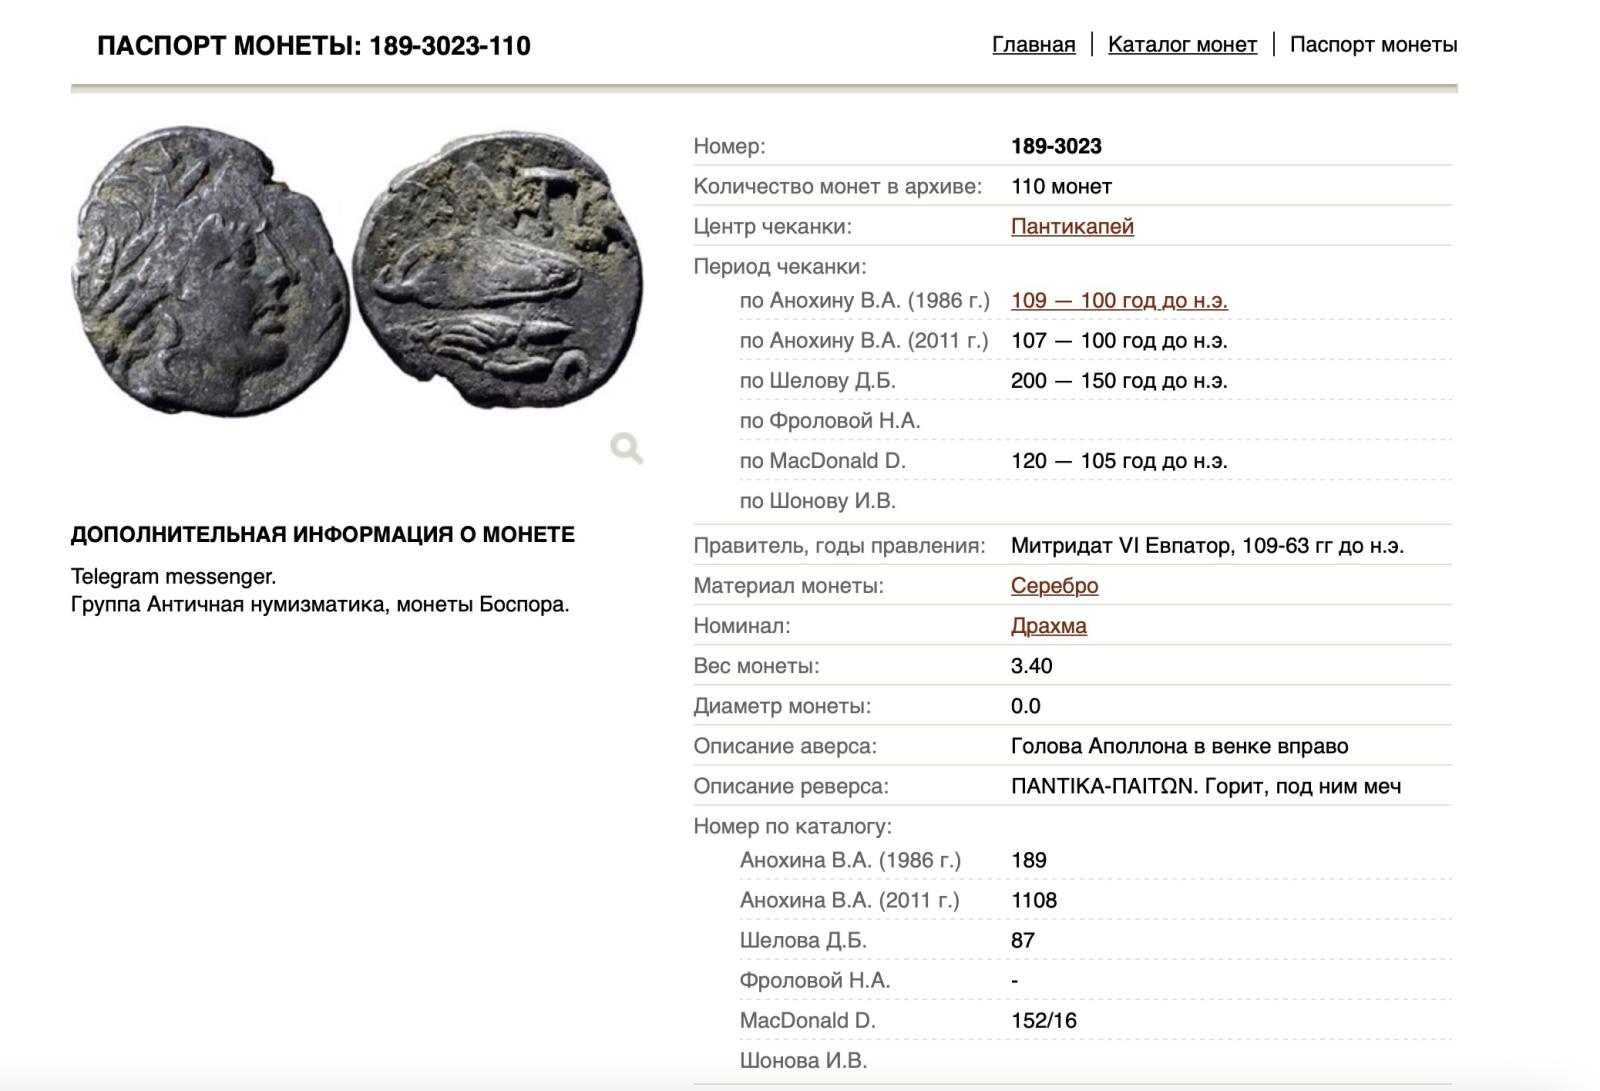This screenshot has width=1600, height=1091.
Task: Click the label Номинал:
Action: (x=742, y=626)
